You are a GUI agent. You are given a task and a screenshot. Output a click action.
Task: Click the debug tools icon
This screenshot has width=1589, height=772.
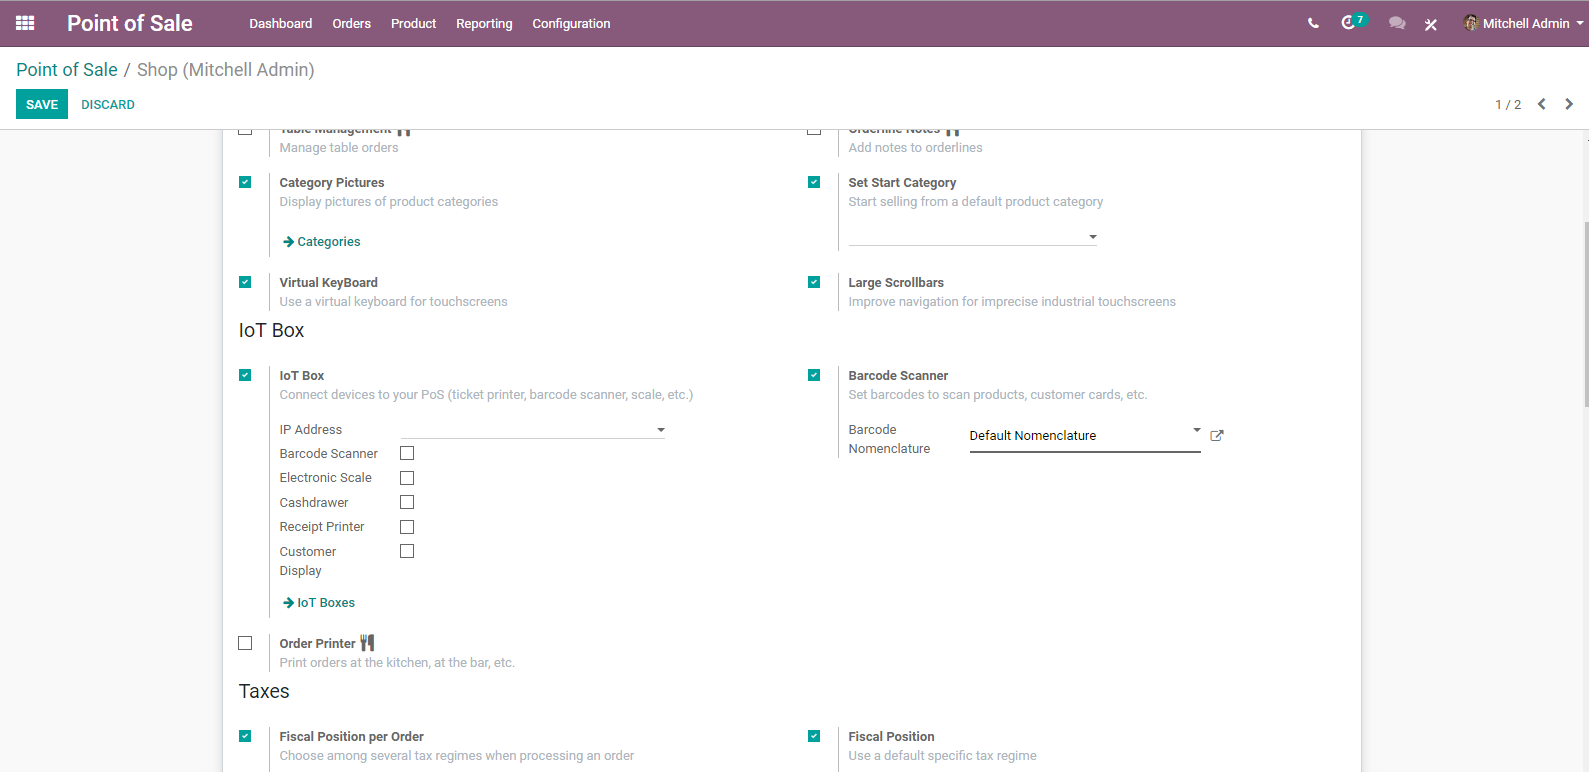(x=1431, y=24)
